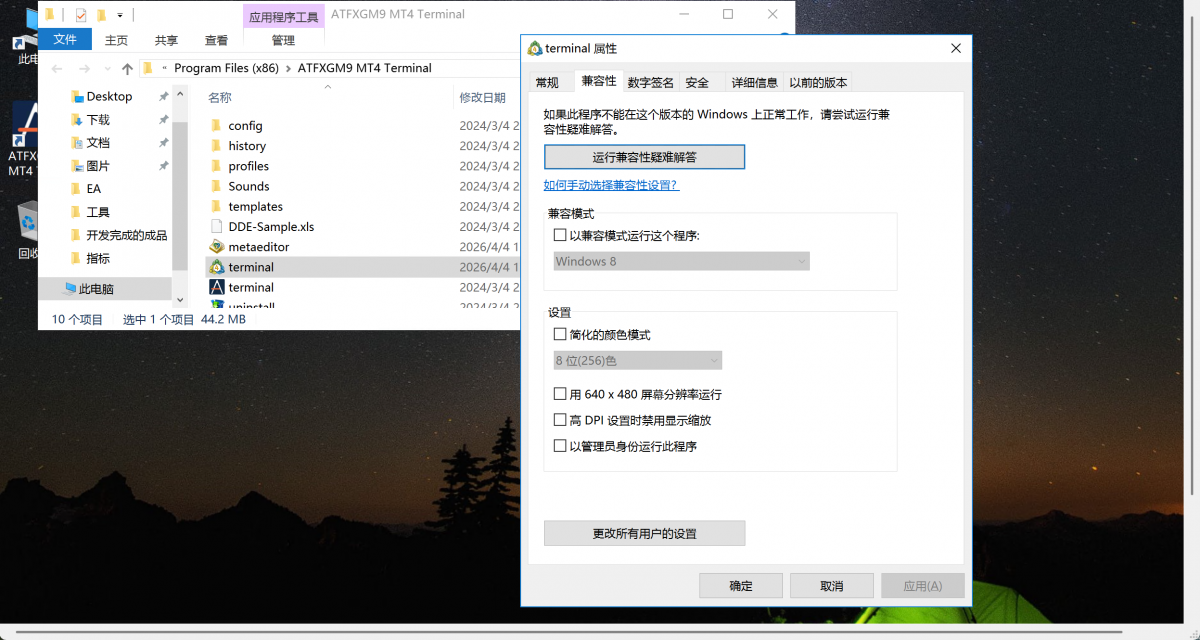Click the 更改所有用户的设置 button
1200x640 pixels.
[645, 533]
